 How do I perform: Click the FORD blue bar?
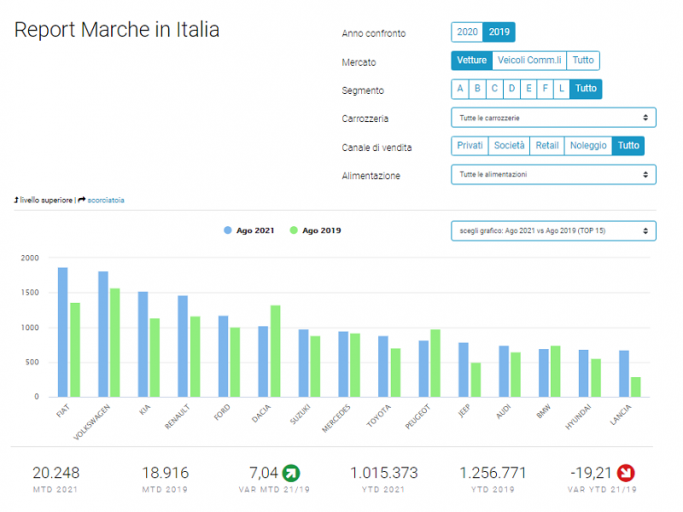click(x=223, y=356)
